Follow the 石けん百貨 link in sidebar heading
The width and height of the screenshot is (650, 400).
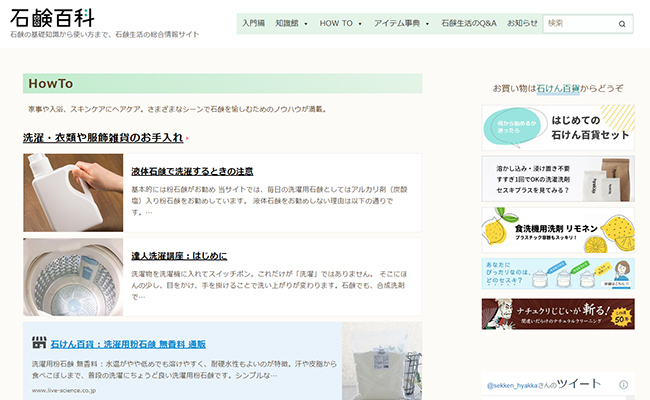click(558, 88)
